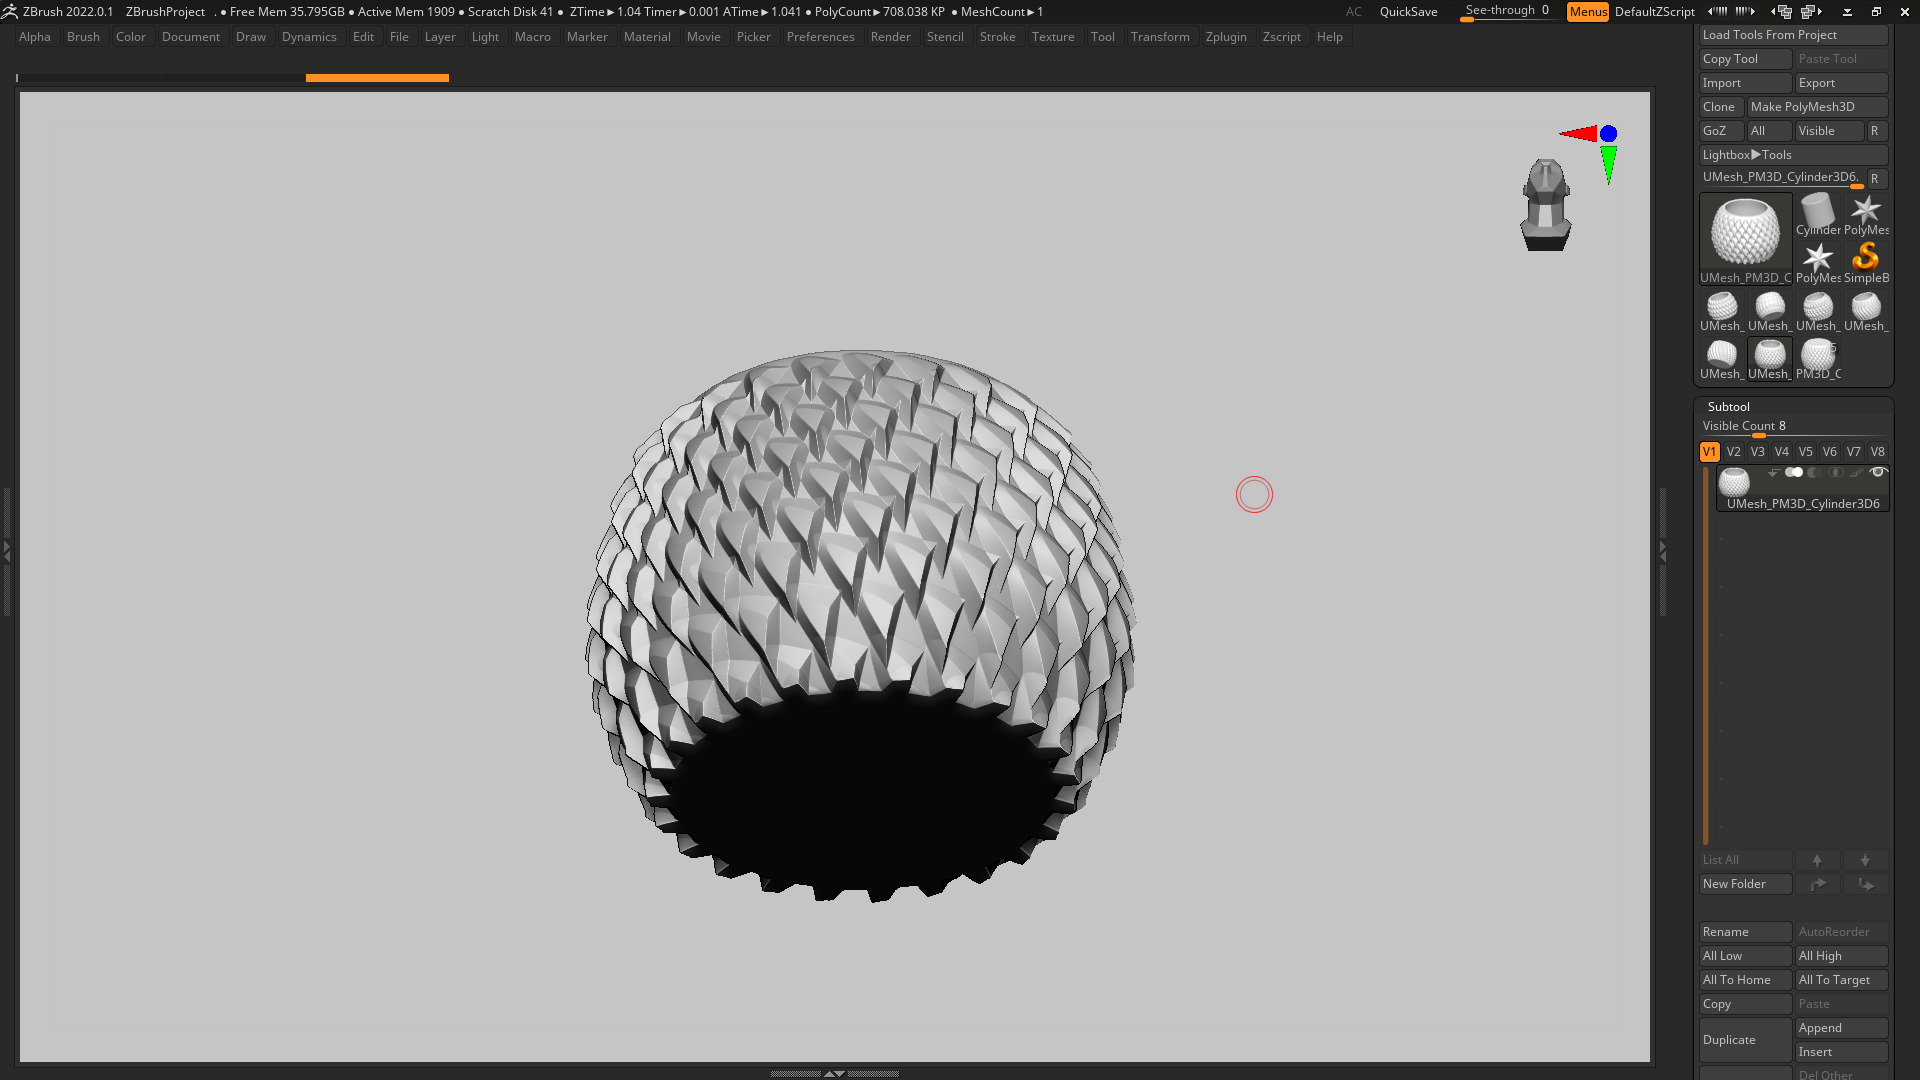
Task: Open the Tool menu
Action: pos(1103,37)
